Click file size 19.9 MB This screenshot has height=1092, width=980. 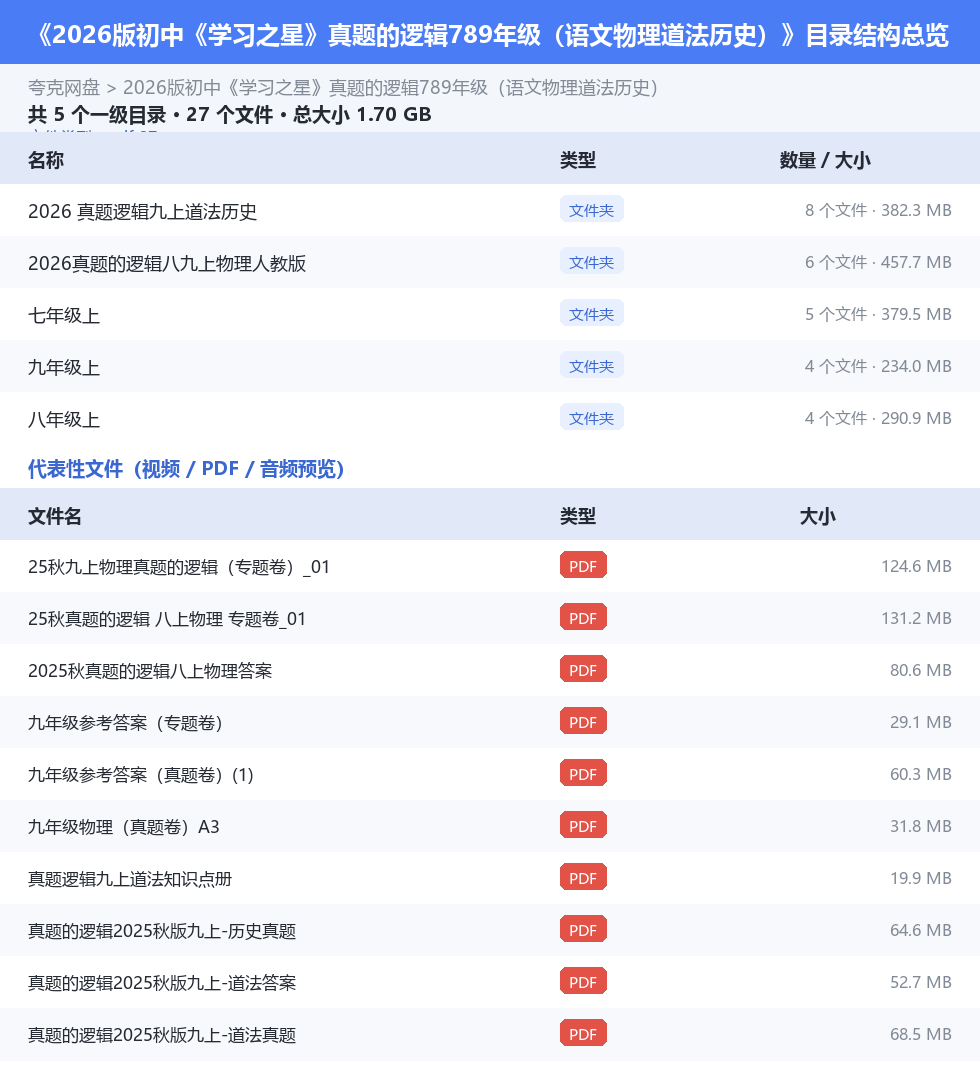pyautogui.click(x=920, y=878)
